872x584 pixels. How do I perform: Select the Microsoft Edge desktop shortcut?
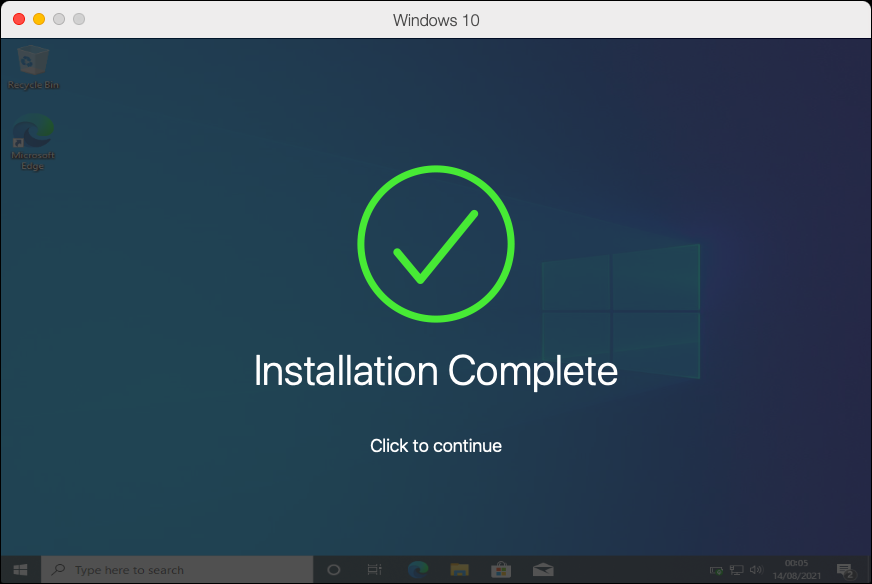[33, 142]
